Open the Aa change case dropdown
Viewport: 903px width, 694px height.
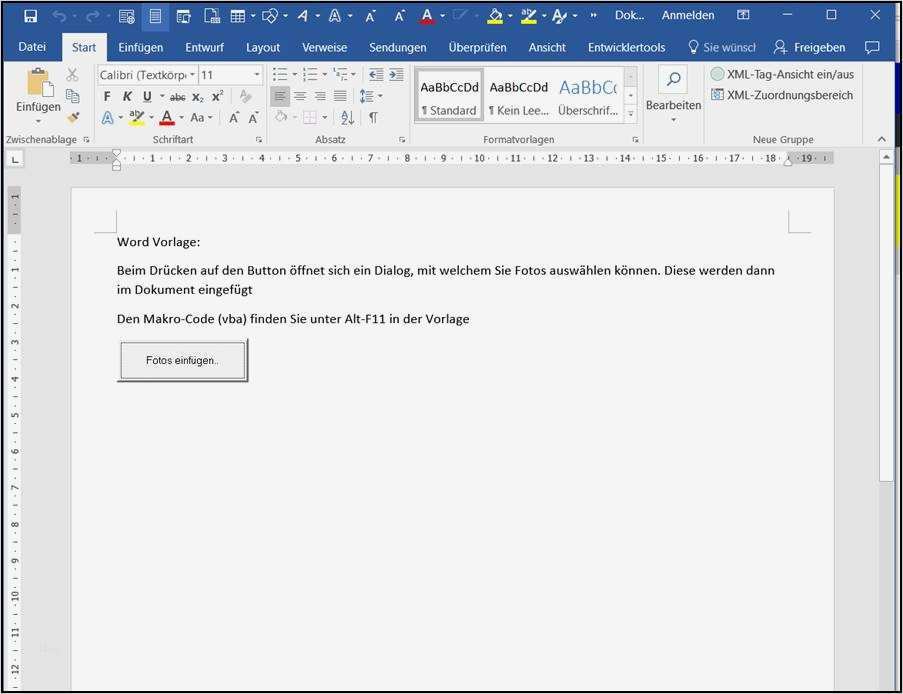(x=201, y=118)
